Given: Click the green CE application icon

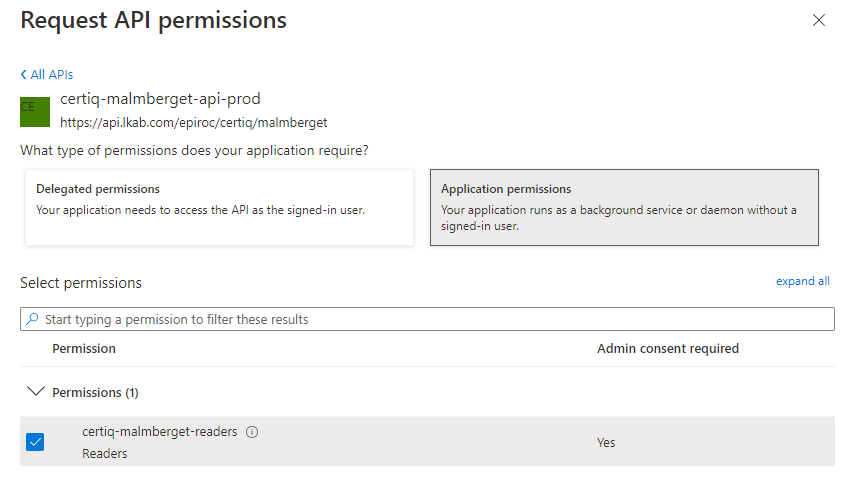Looking at the screenshot, I should 35,112.
